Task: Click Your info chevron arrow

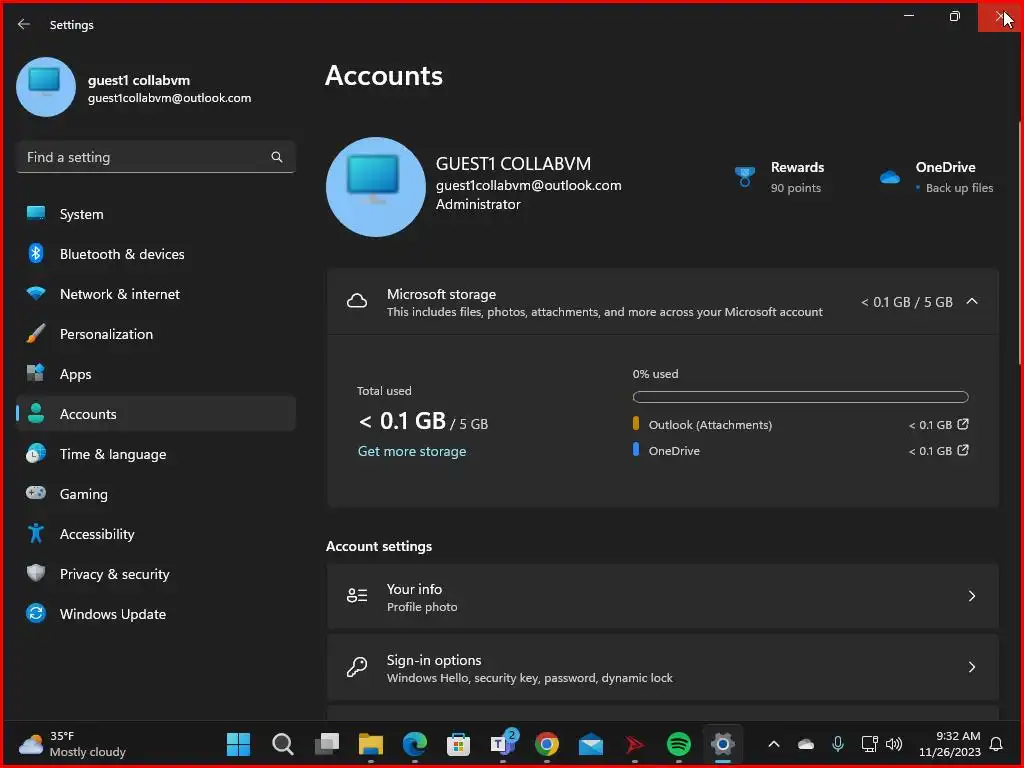Action: coord(972,596)
